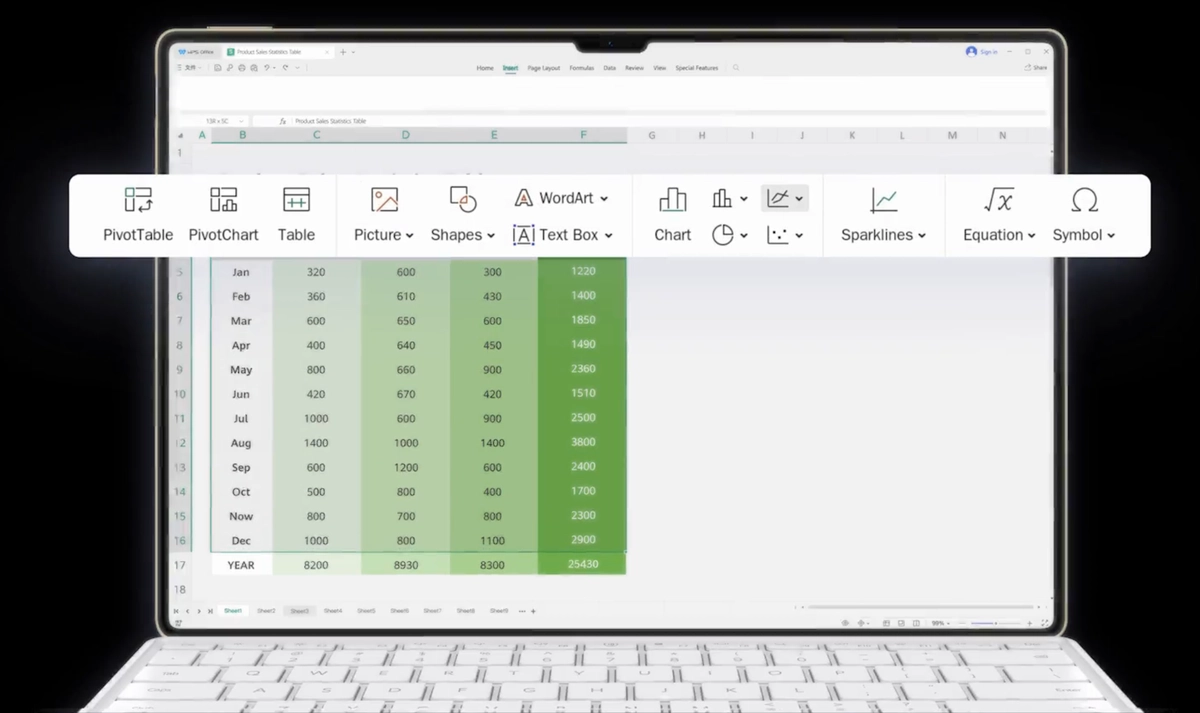
Task: Open the Chart dialog
Action: click(x=672, y=215)
